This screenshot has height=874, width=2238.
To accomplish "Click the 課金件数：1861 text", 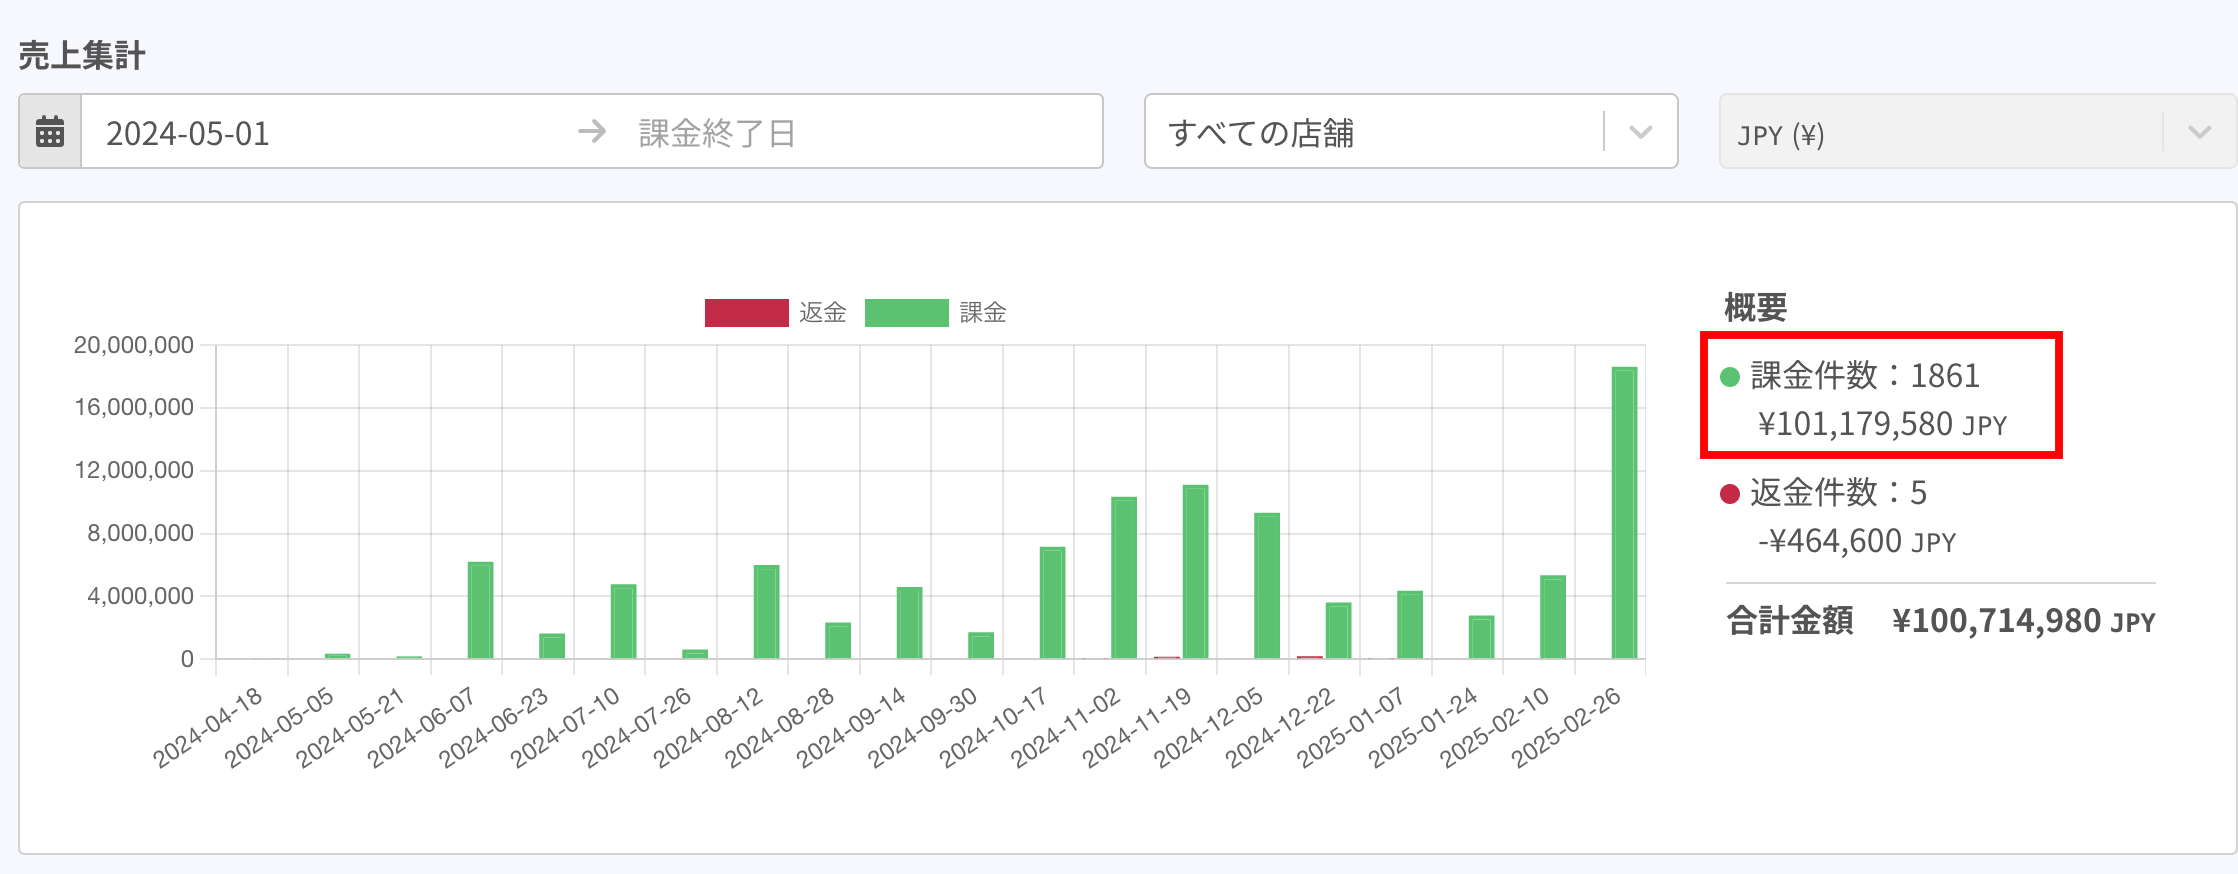I will tap(1865, 376).
